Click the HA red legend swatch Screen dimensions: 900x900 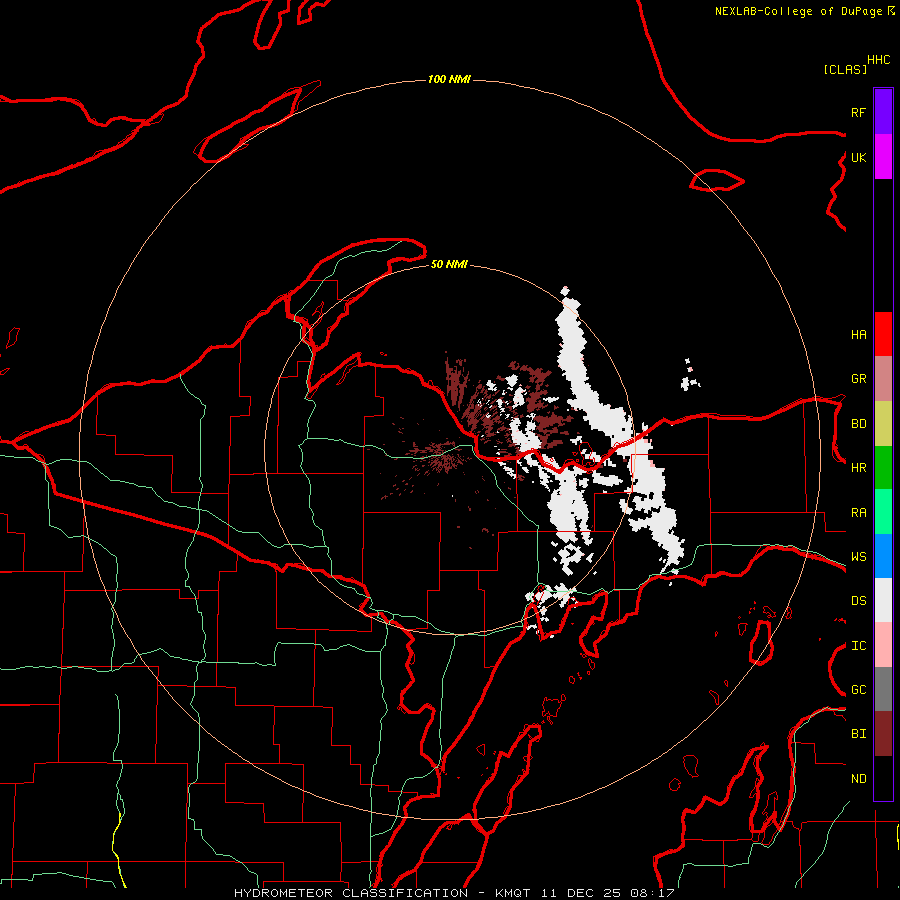pos(883,334)
